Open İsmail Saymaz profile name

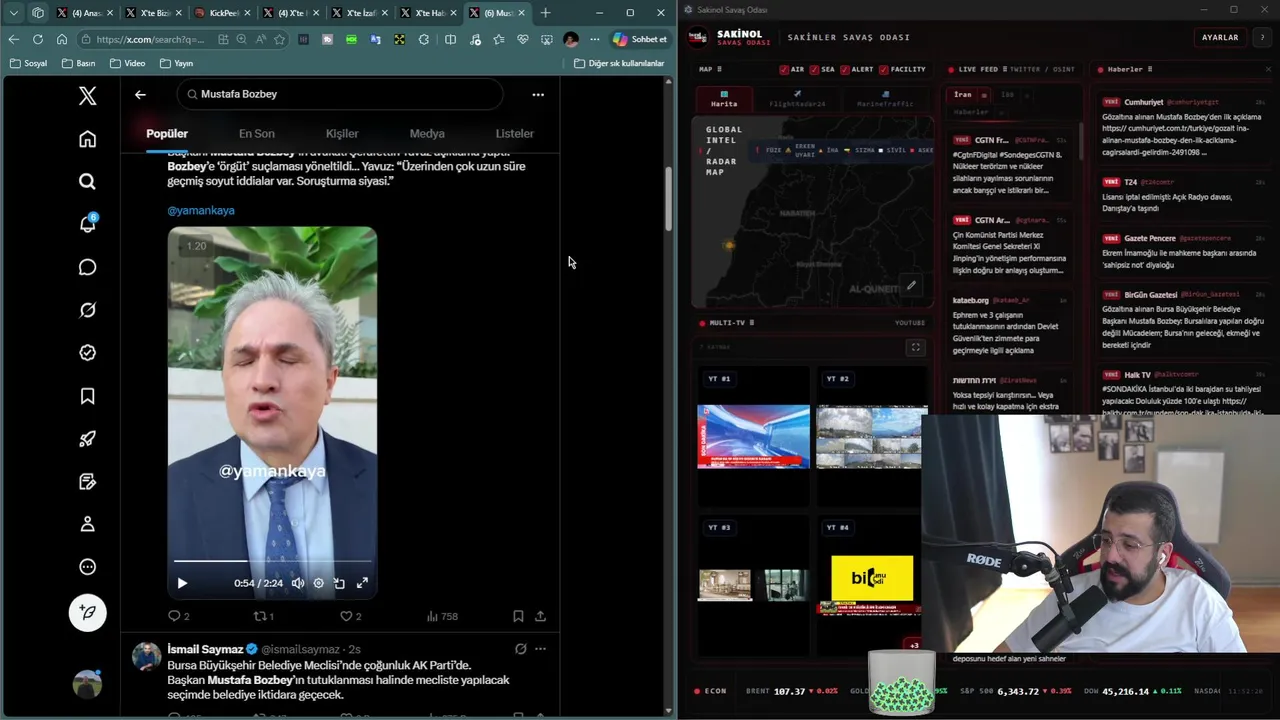pos(205,649)
